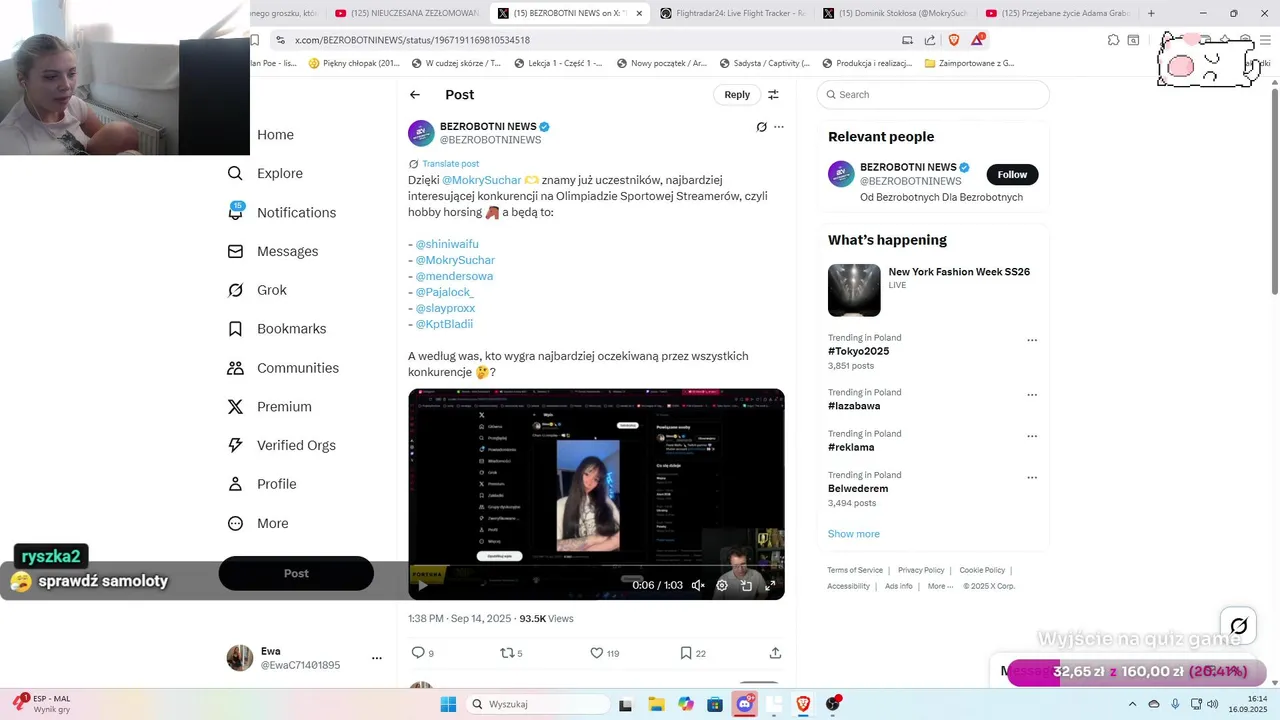Image resolution: width=1280 pixels, height=720 pixels.
Task: Expand the More sidebar menu
Action: click(x=258, y=523)
